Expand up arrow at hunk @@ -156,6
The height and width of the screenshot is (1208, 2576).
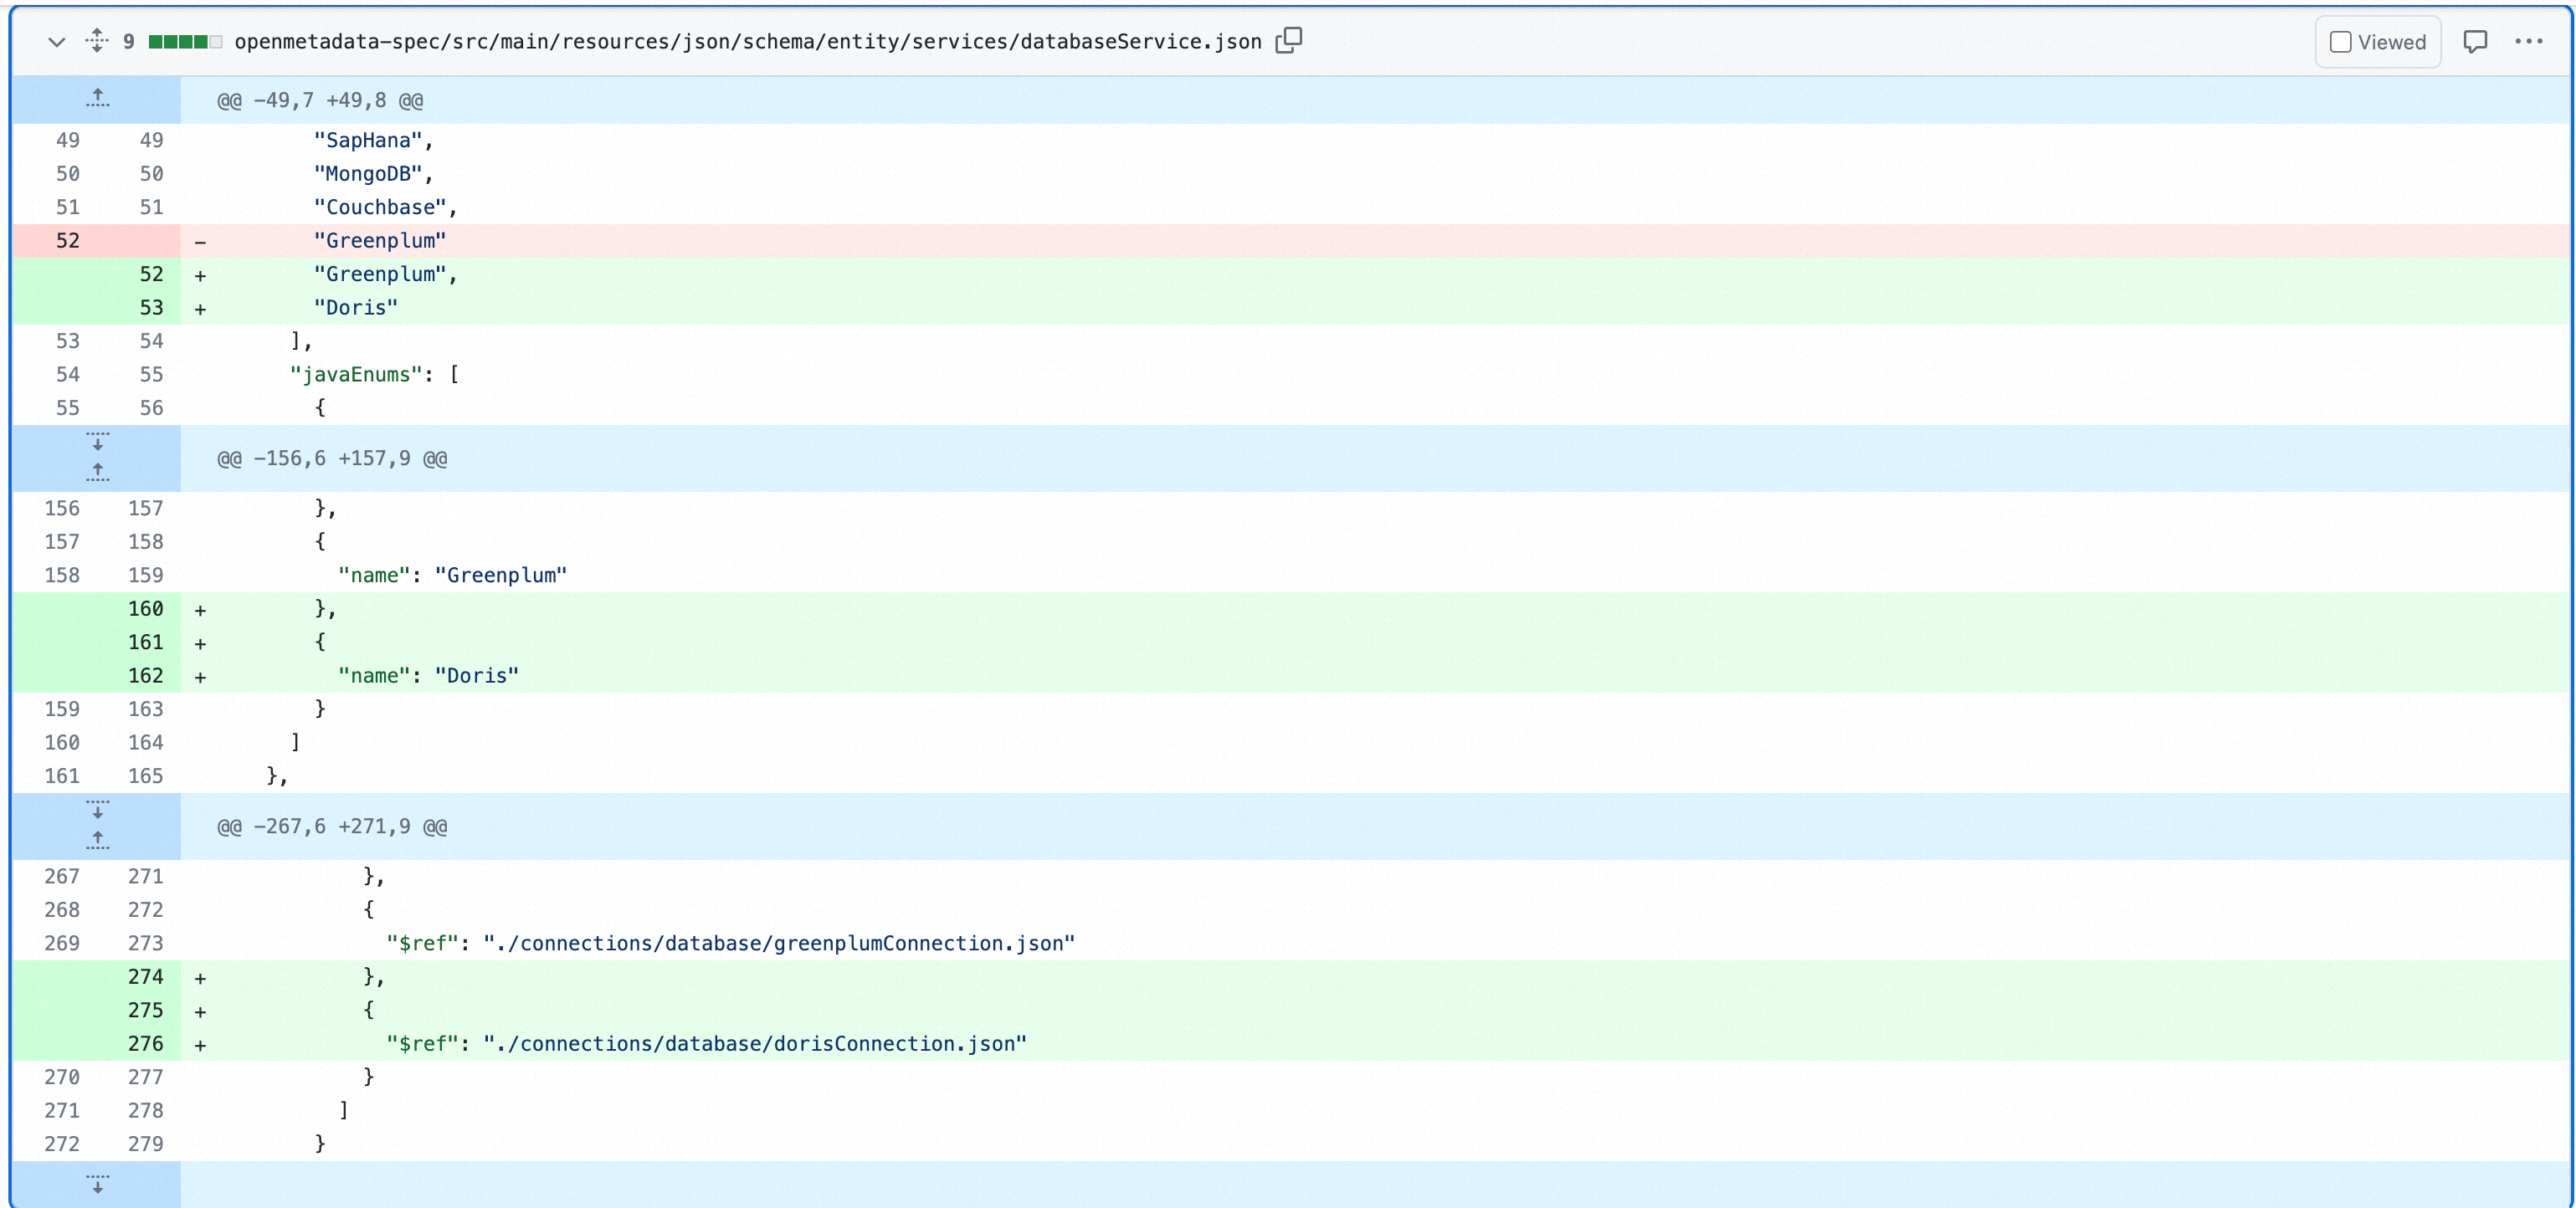97,472
